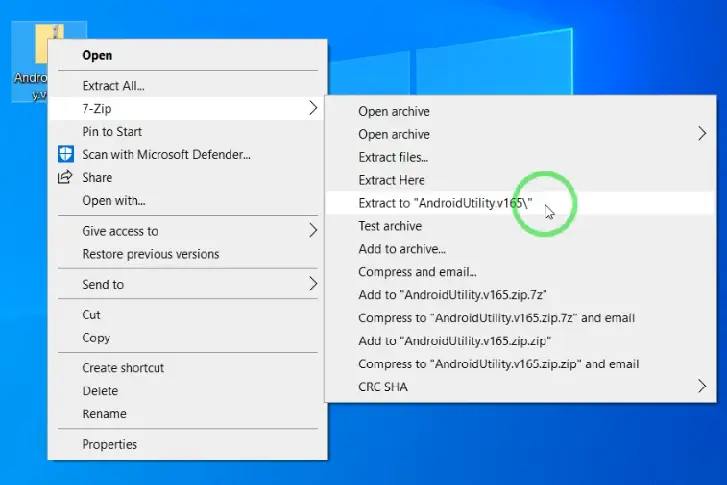Screen dimensions: 727x485
Task: Select Create shortcut
Action: click(x=187, y=368)
